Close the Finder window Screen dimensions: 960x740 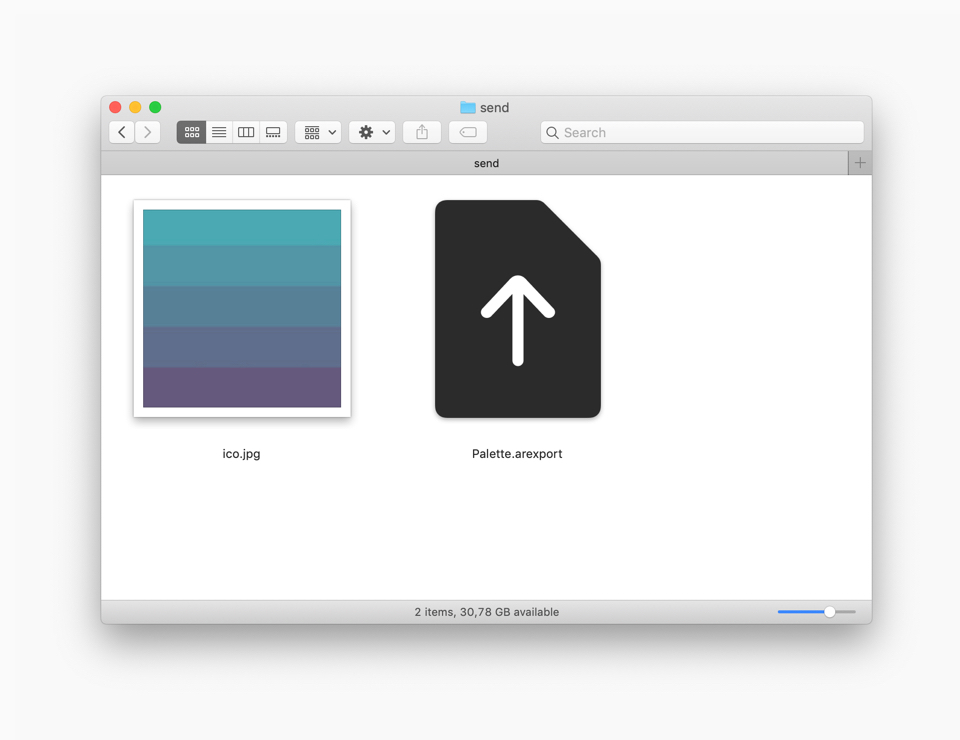115,107
